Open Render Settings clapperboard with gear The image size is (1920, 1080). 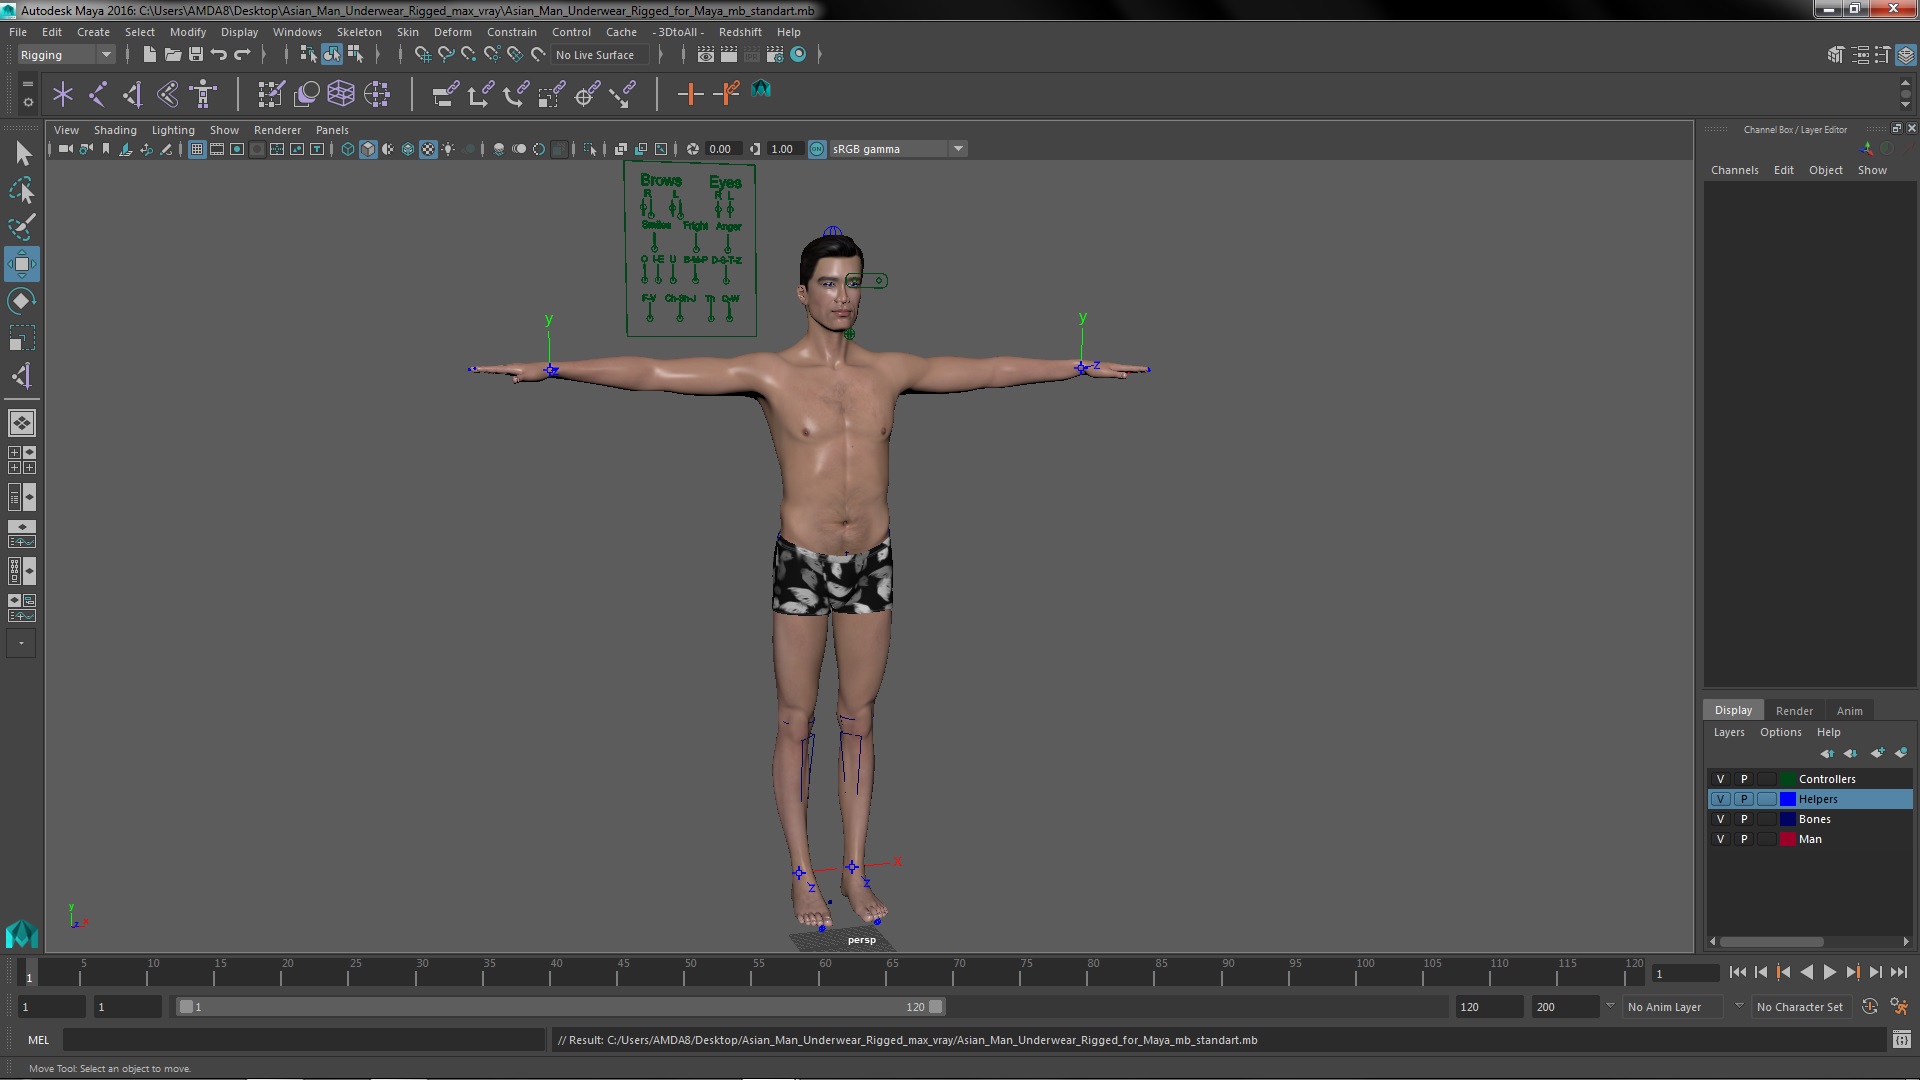point(775,54)
